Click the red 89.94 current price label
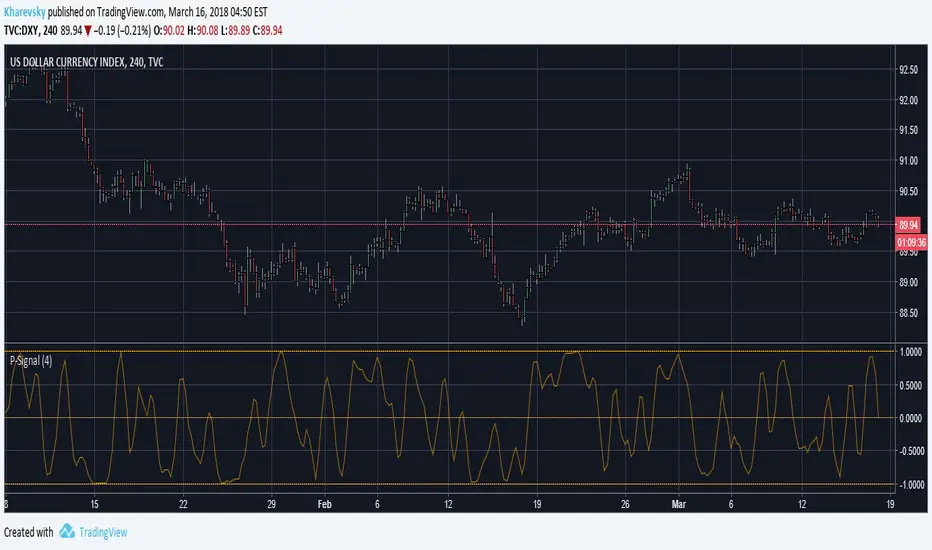This screenshot has width=932, height=550. click(908, 225)
